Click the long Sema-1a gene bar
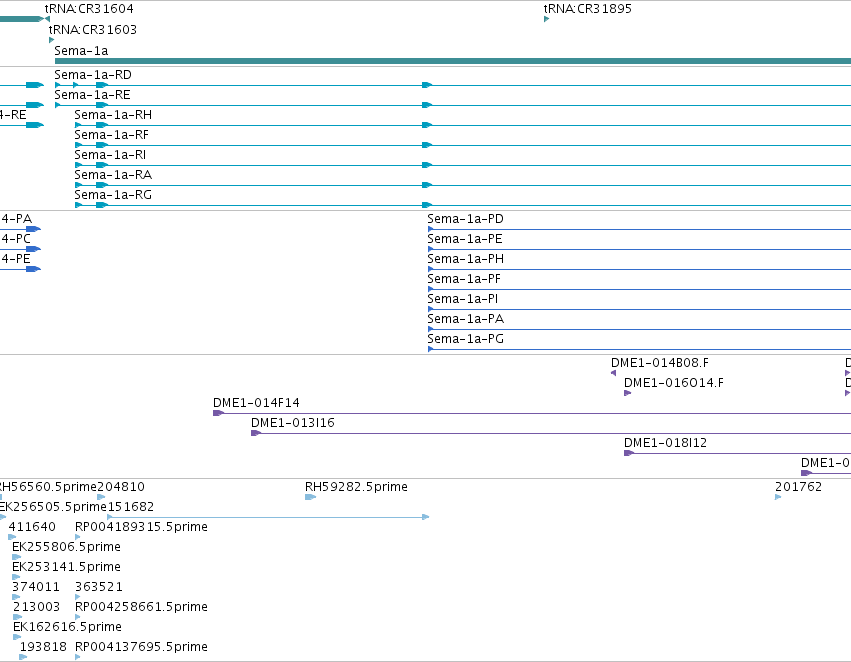Viewport: 851px width, 662px height. point(453,61)
